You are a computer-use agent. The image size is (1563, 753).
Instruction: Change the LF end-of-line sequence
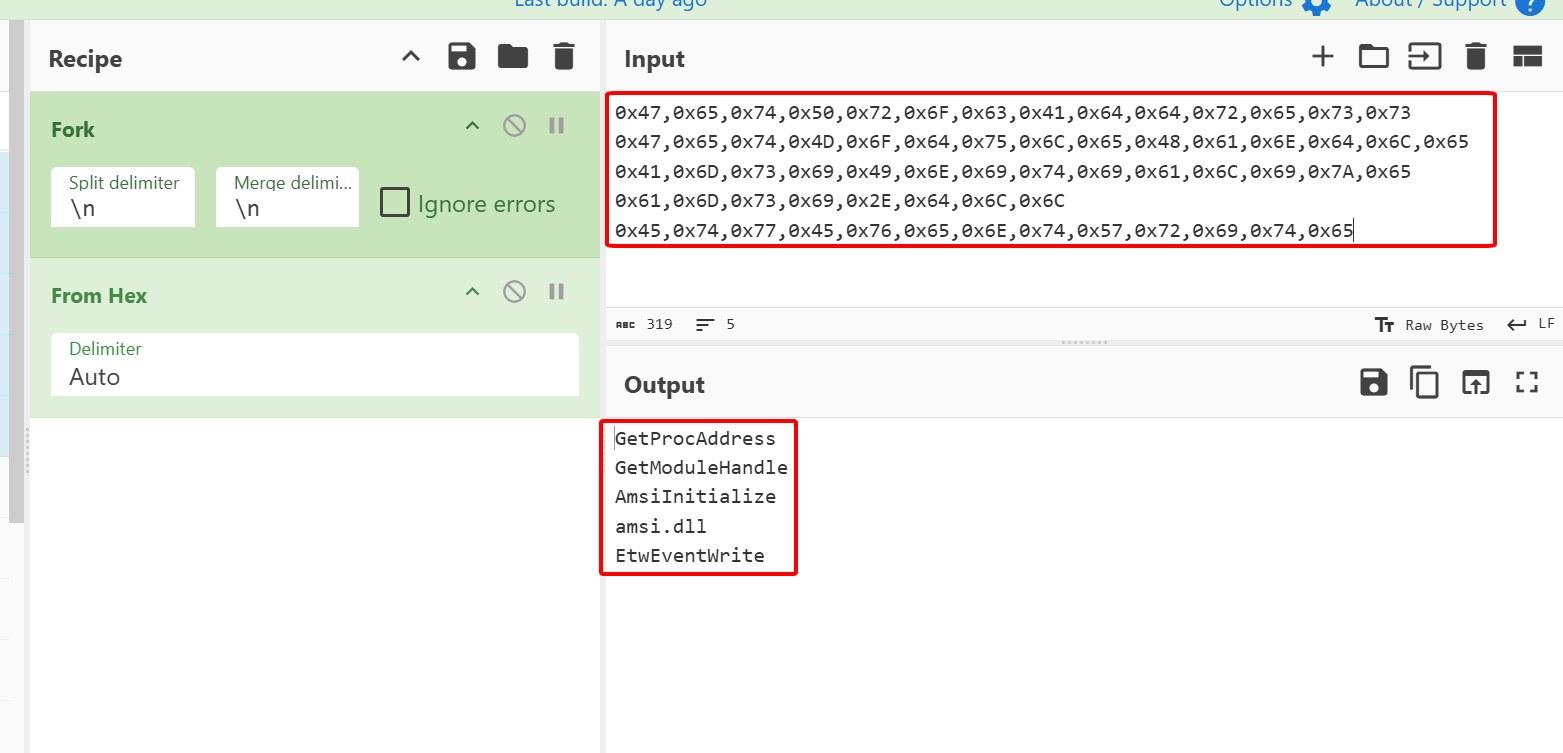tap(1532, 324)
